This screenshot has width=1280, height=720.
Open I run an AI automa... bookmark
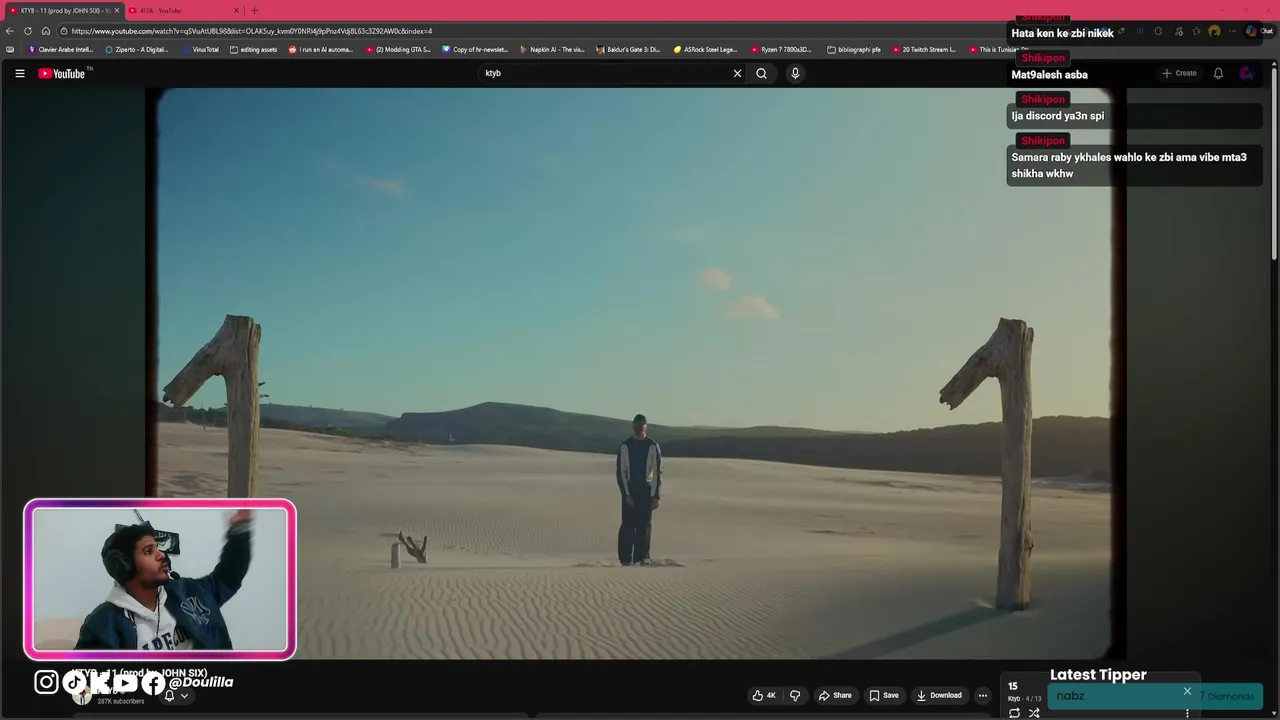321,49
